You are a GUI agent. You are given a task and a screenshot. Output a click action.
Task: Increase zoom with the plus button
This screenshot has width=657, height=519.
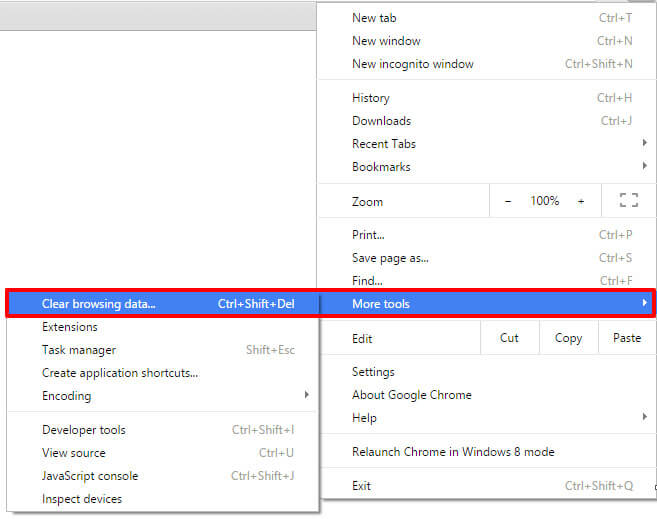coord(581,201)
